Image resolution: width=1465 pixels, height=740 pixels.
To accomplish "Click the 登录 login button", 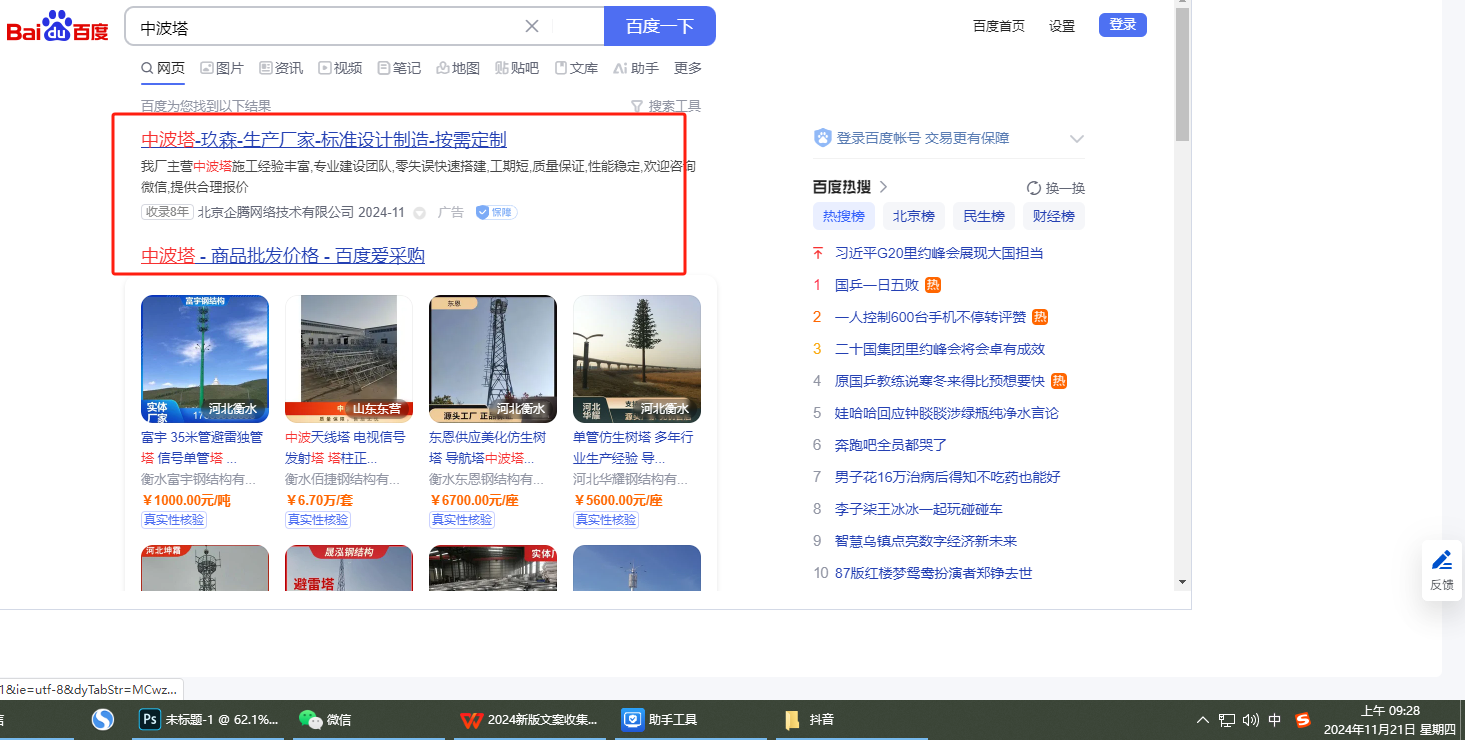I will point(1122,25).
